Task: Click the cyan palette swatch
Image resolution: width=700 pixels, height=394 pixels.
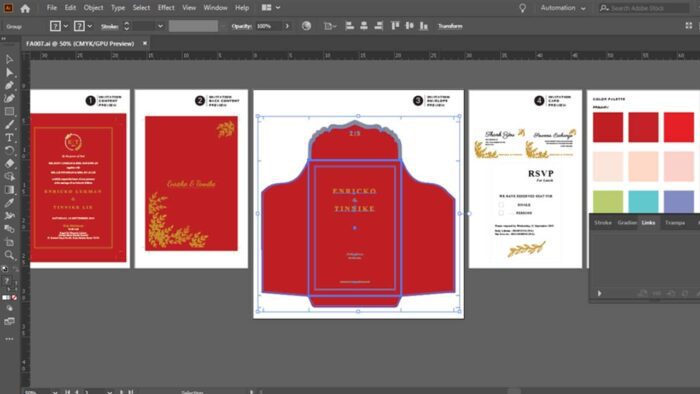Action: (x=643, y=202)
